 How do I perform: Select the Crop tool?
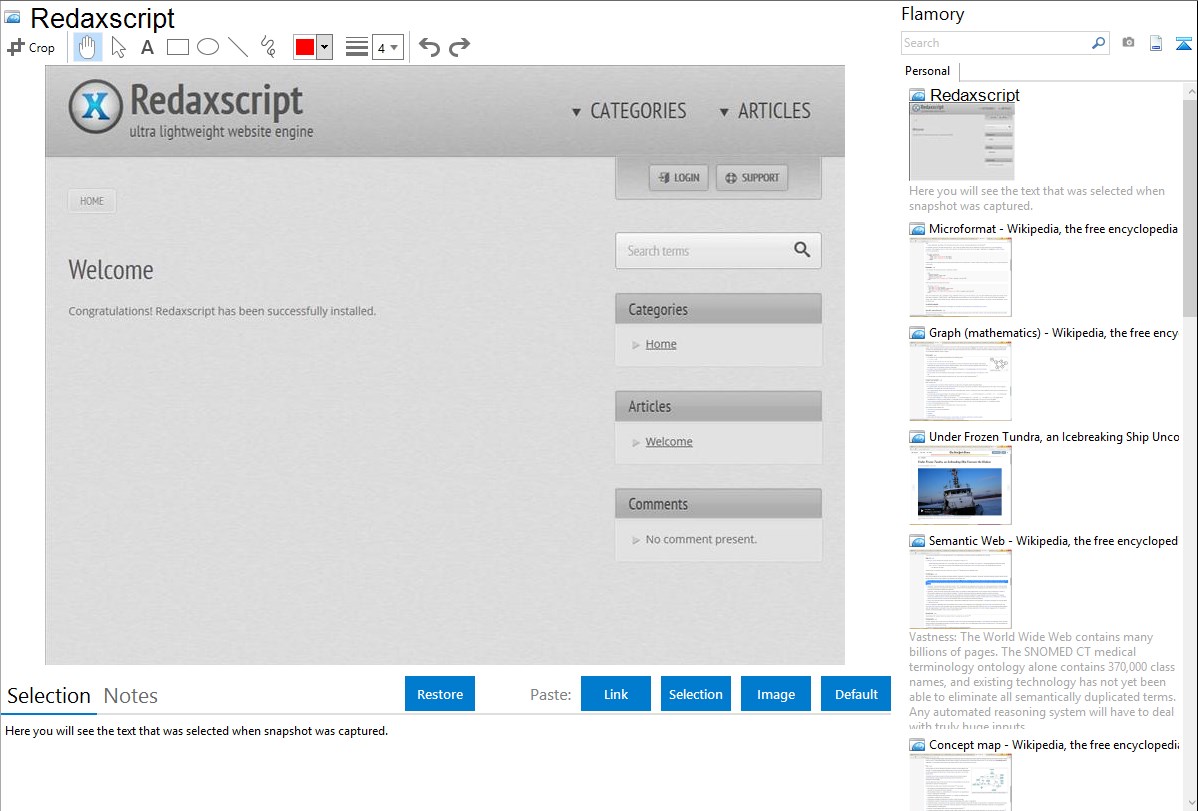click(31, 47)
